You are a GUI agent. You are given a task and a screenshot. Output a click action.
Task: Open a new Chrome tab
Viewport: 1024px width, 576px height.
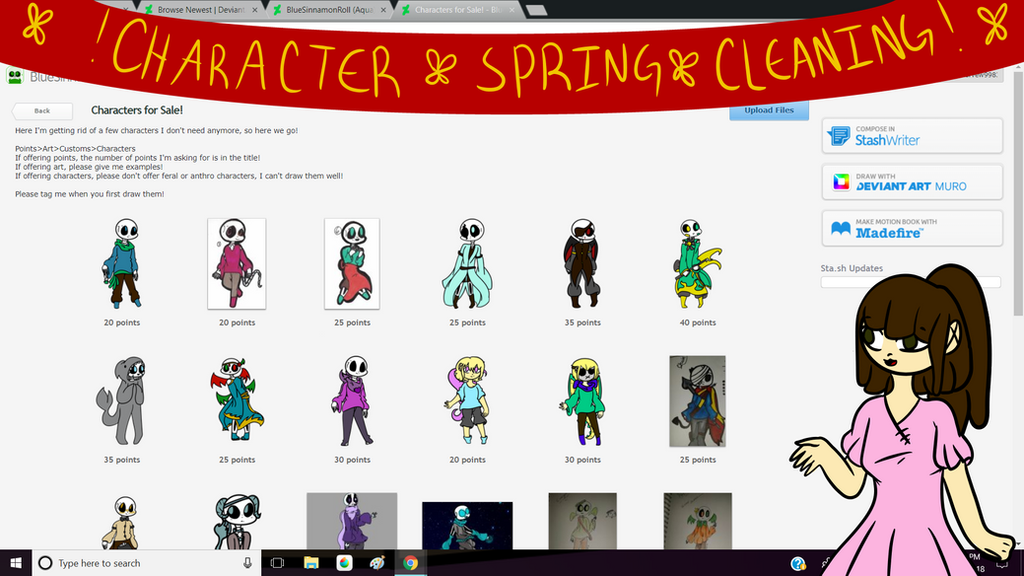pyautogui.click(x=536, y=10)
